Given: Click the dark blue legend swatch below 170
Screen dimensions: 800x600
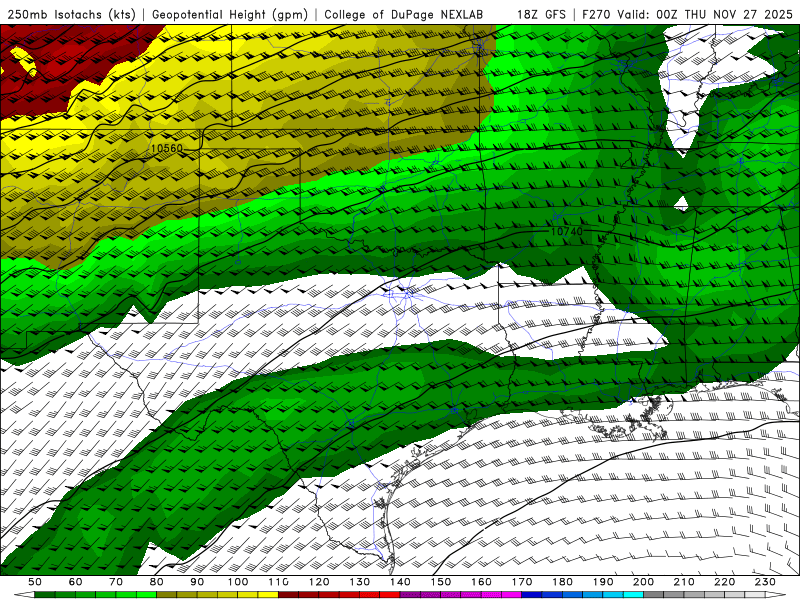Looking at the screenshot, I should click(532, 595).
